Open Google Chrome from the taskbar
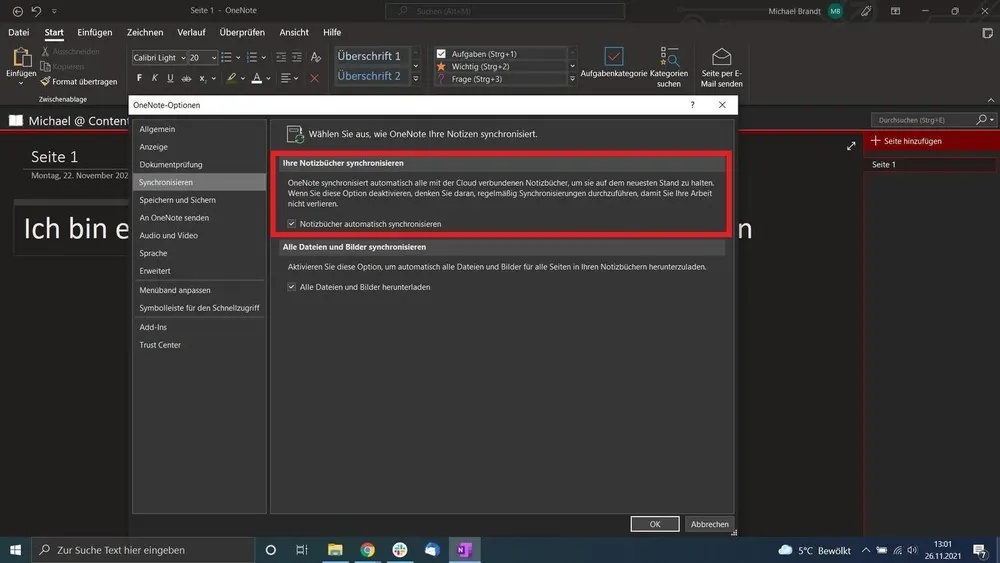 [367, 550]
